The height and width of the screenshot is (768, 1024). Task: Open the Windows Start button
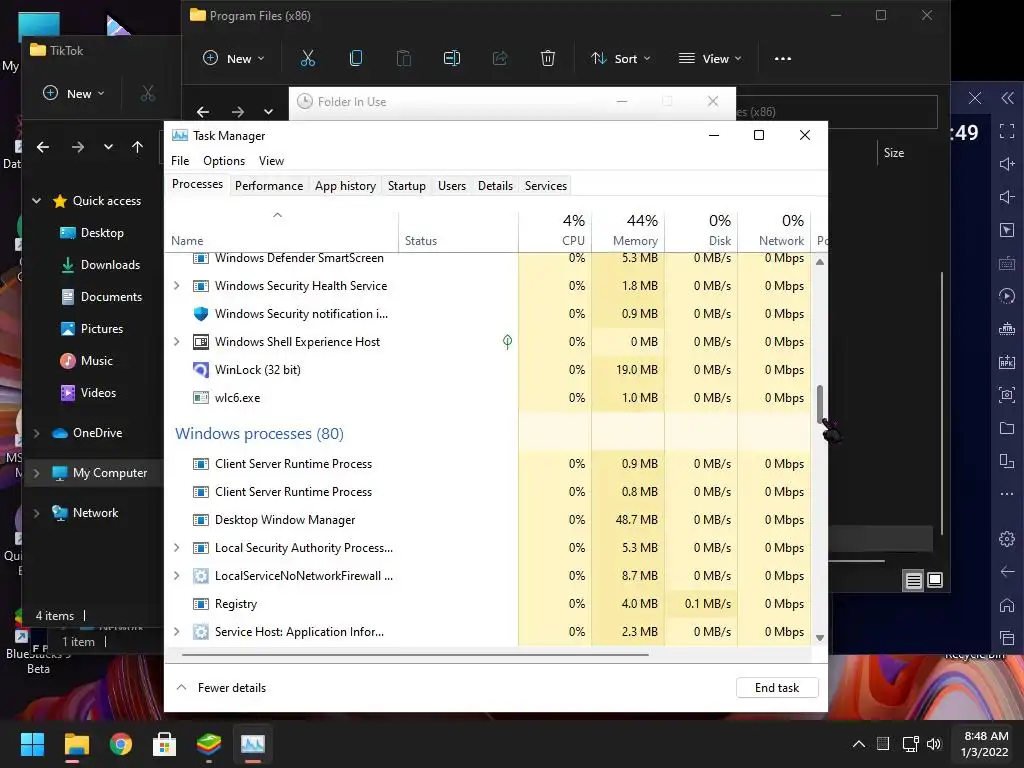click(x=32, y=744)
